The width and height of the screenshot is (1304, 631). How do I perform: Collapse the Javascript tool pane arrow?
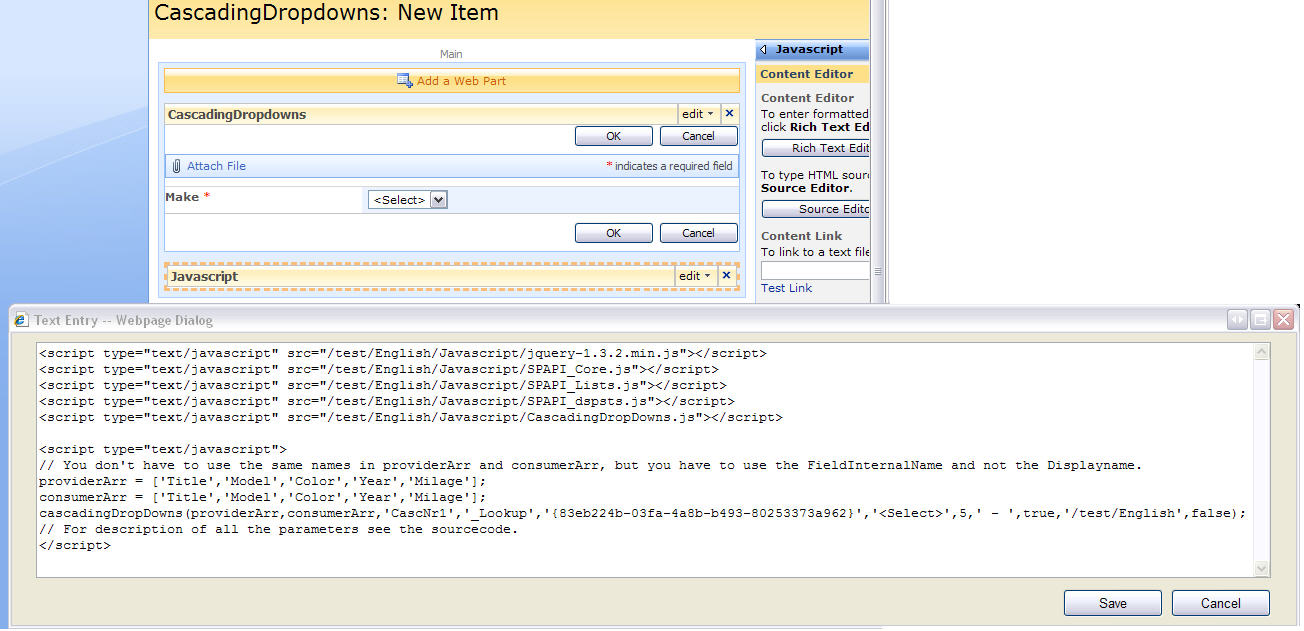(764, 49)
